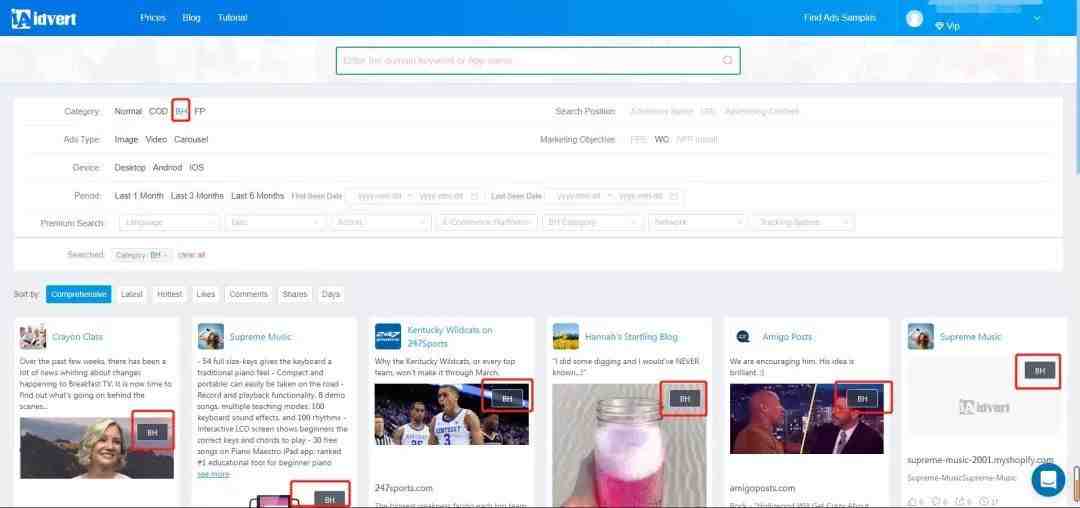Click the Amigo Posts page avatar
The image size is (1080, 508).
coord(742,337)
